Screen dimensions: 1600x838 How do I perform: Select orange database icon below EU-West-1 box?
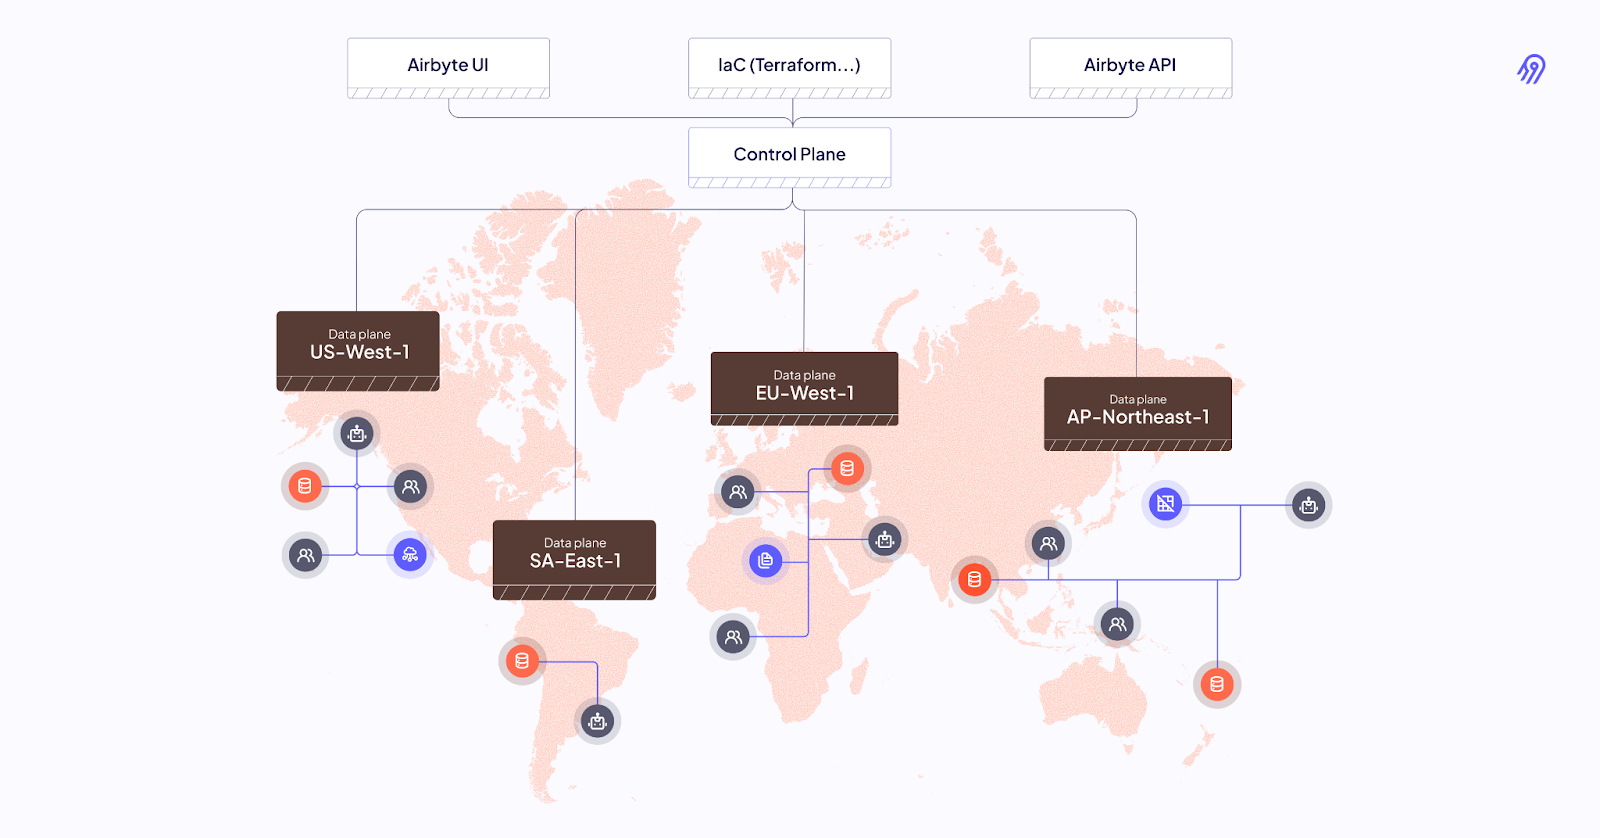[847, 468]
